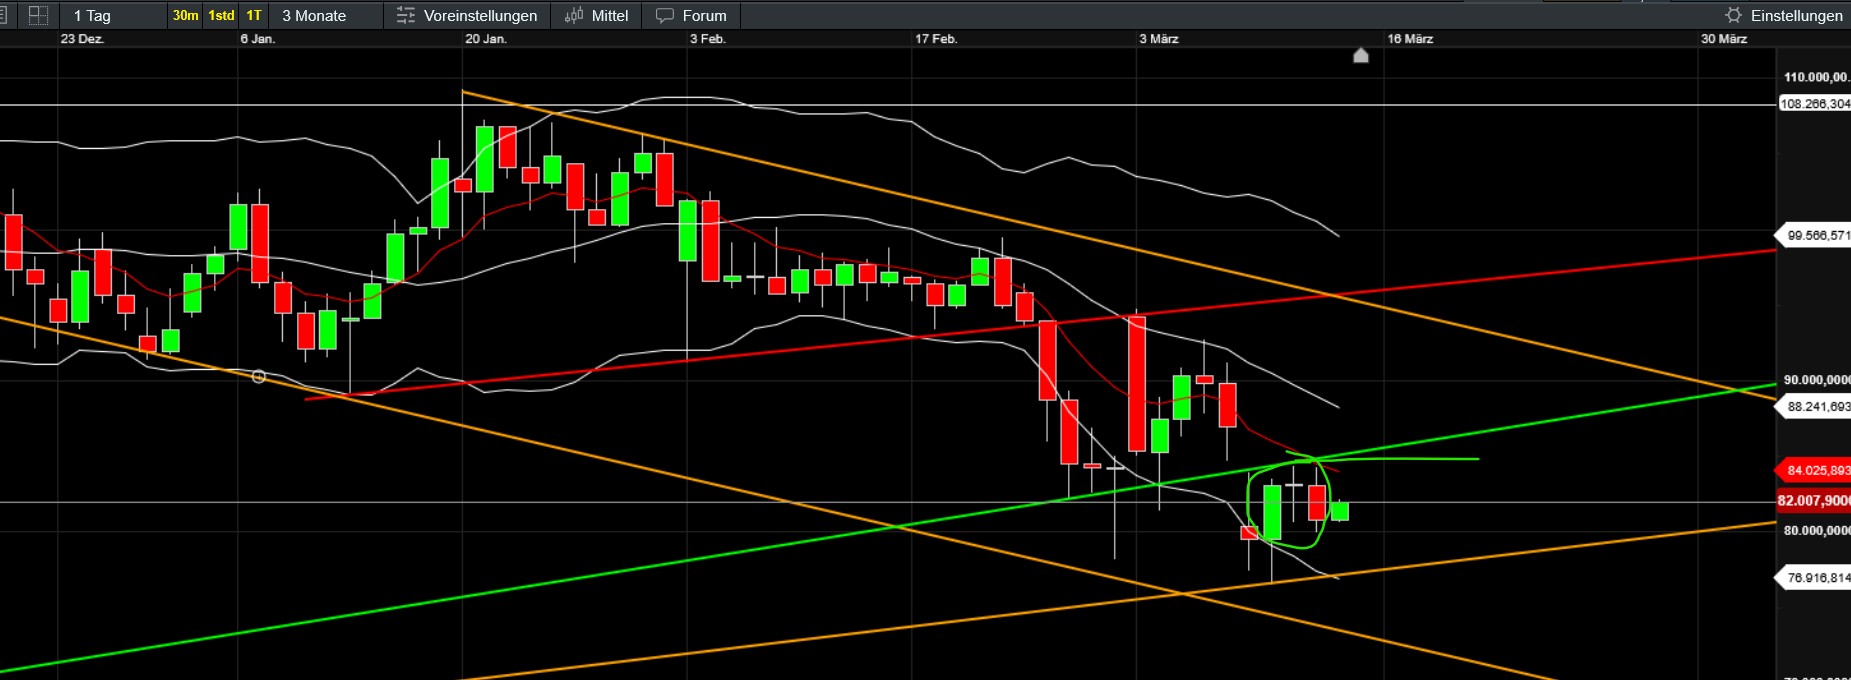Click the 3 März date label
The width and height of the screenshot is (1851, 680).
[x=1159, y=39]
